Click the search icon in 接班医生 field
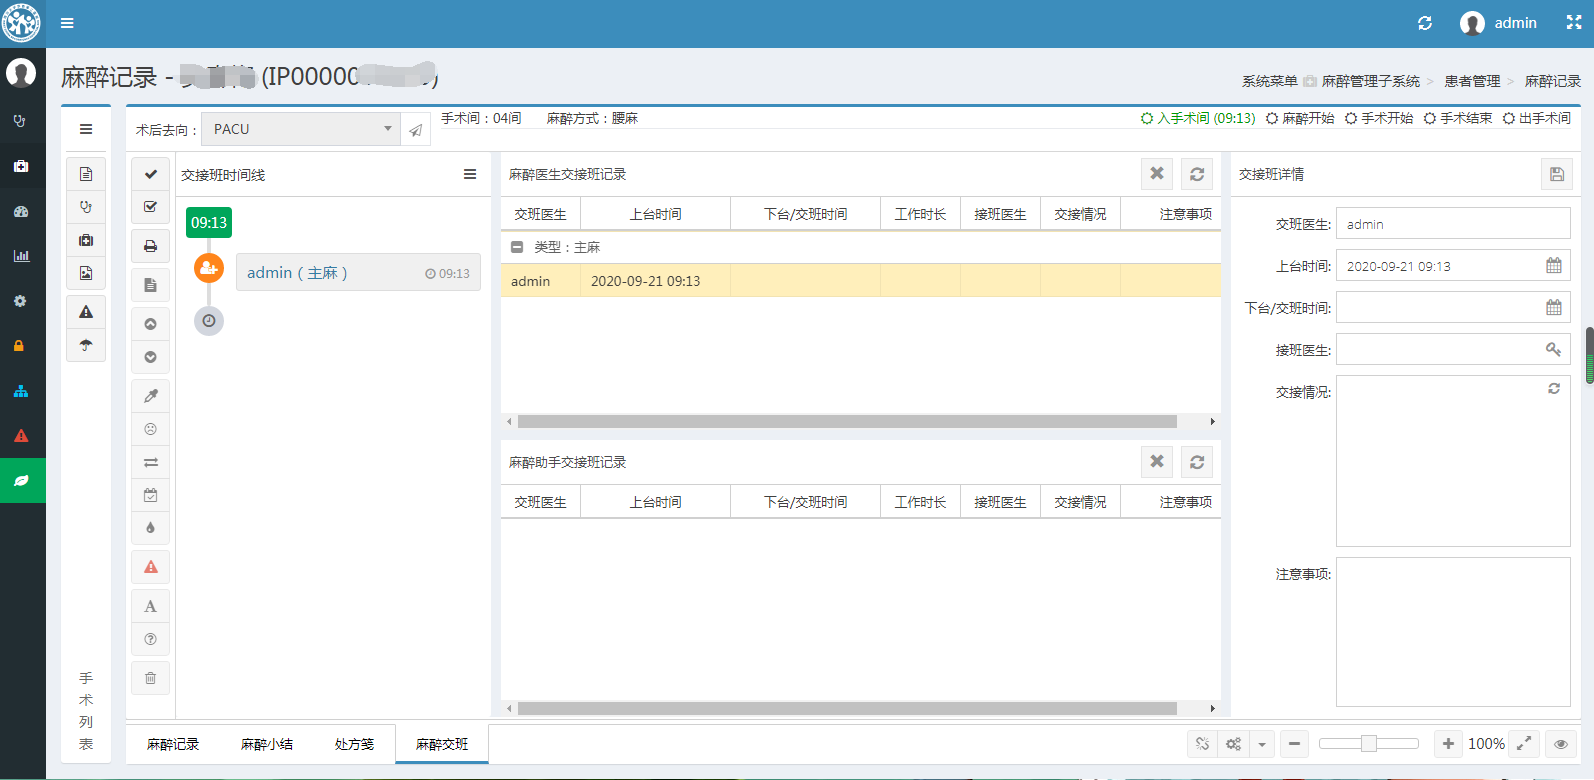1594x780 pixels. pos(1553,350)
